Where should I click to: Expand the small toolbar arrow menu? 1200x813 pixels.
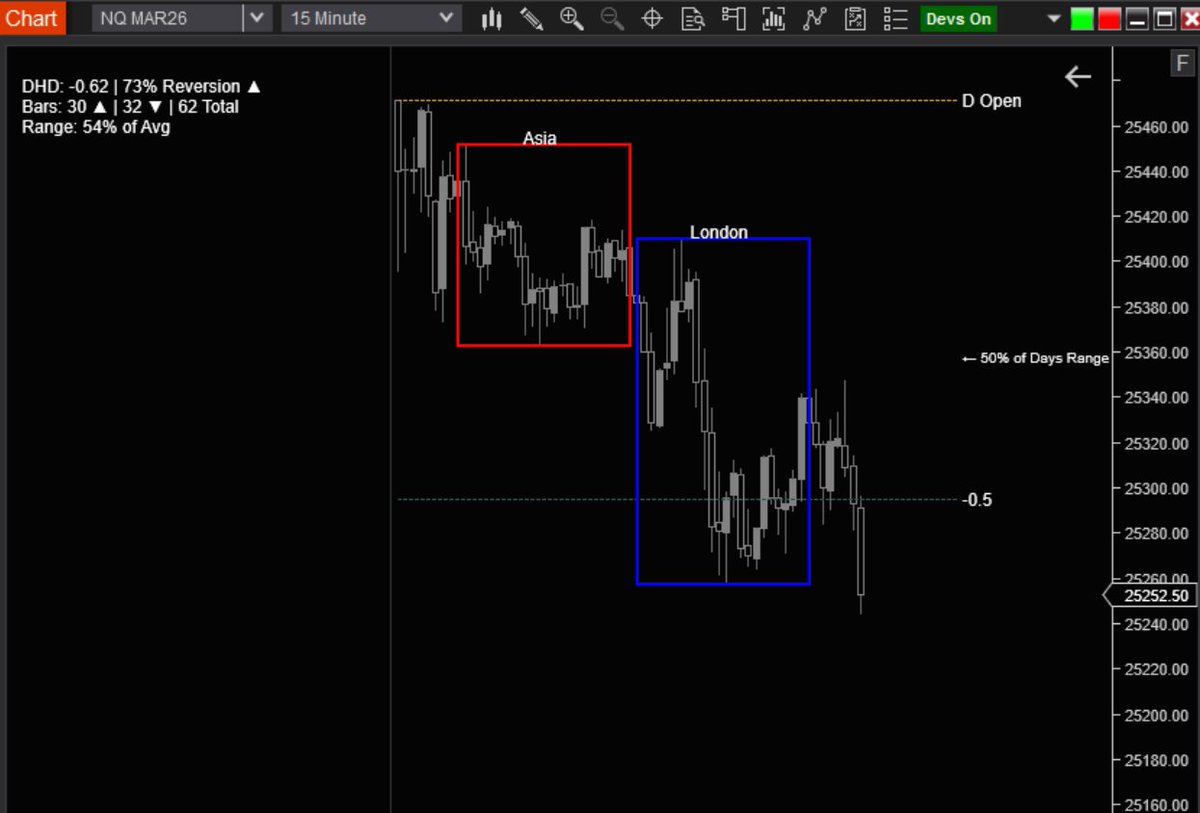[1054, 18]
